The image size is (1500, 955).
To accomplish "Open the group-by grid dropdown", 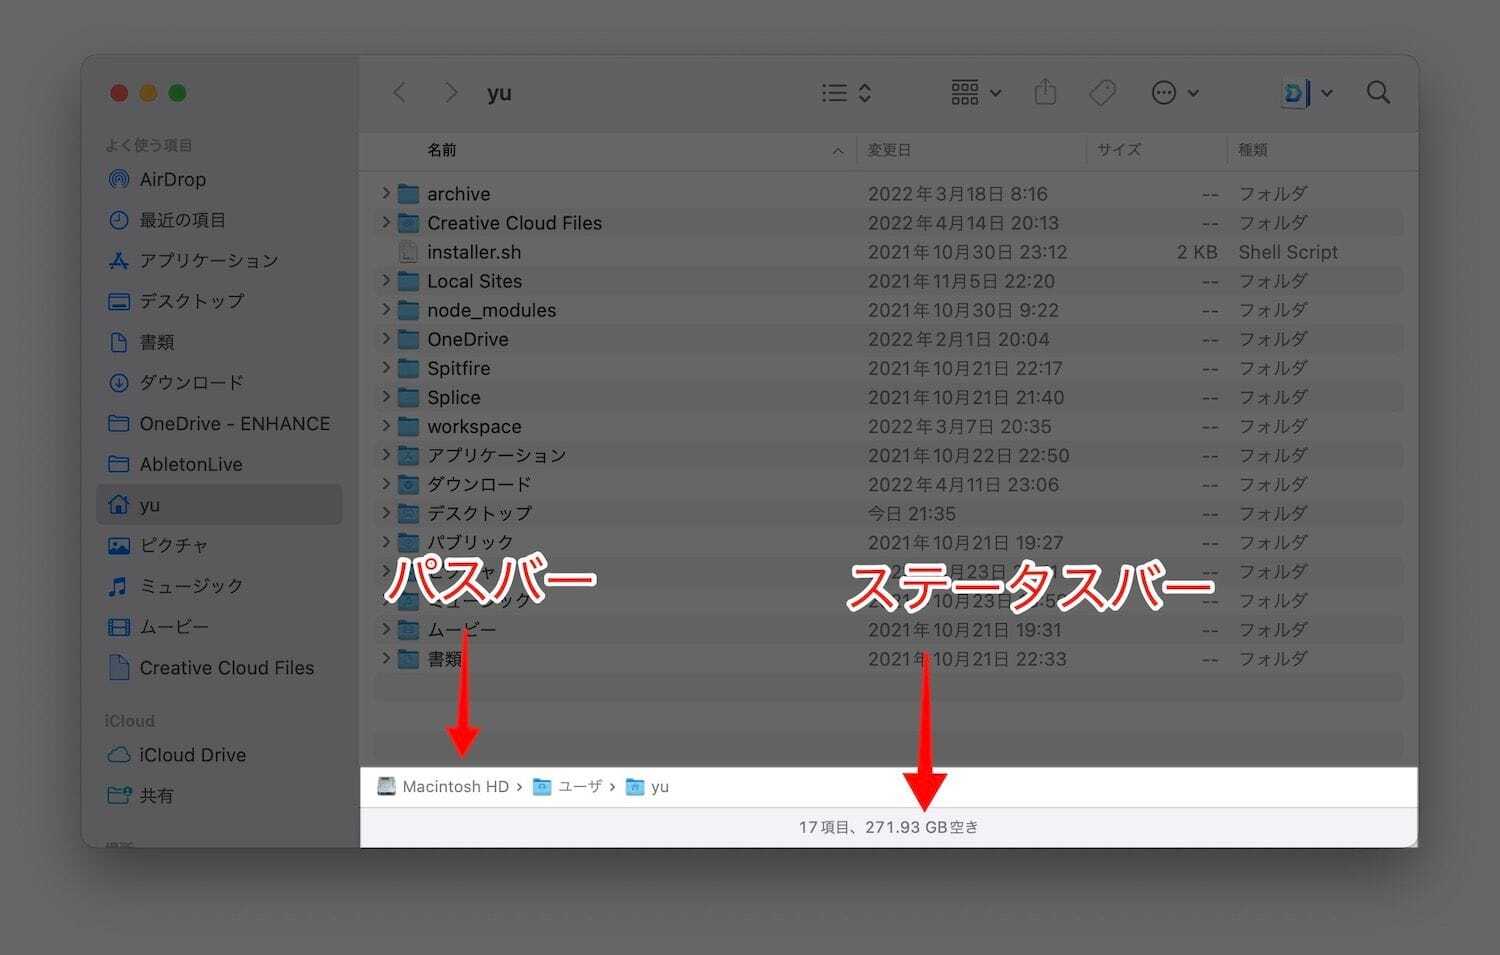I will click(x=976, y=93).
